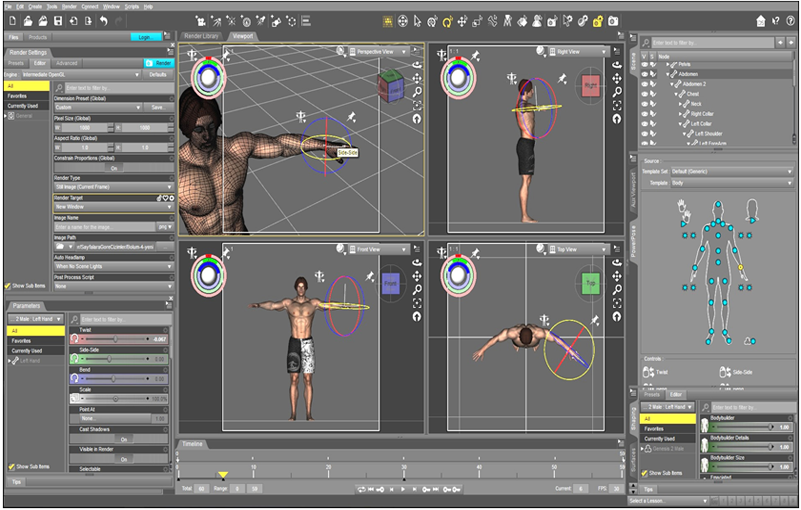Click the cyan Render button
801x510 pixels.
click(163, 62)
